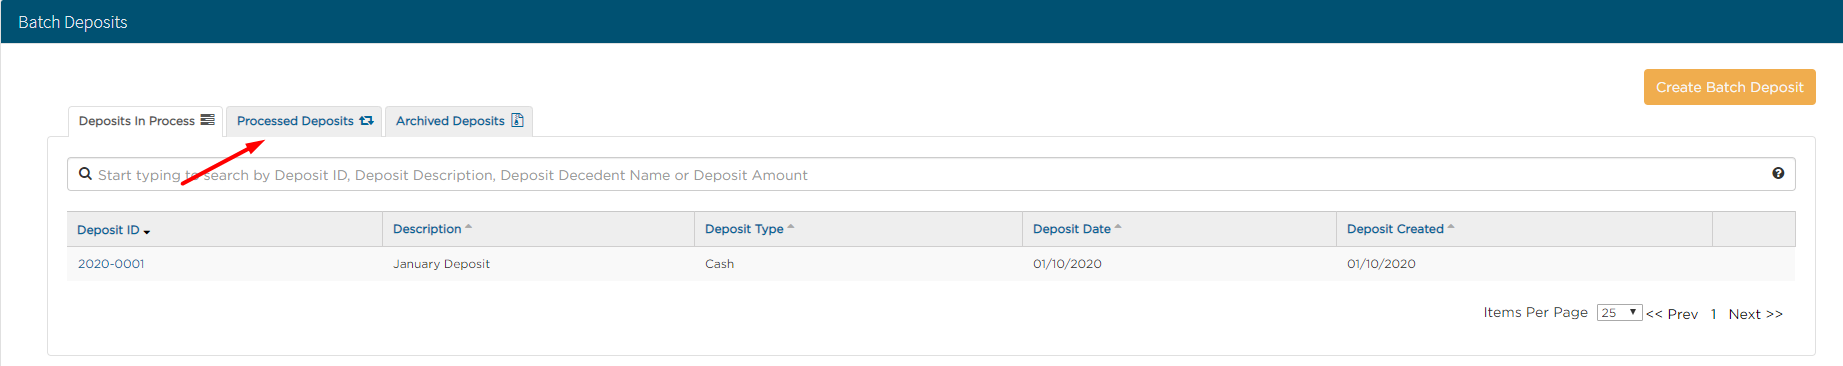The image size is (1843, 366).
Task: Click Create Batch Deposit button
Action: pyautogui.click(x=1729, y=87)
